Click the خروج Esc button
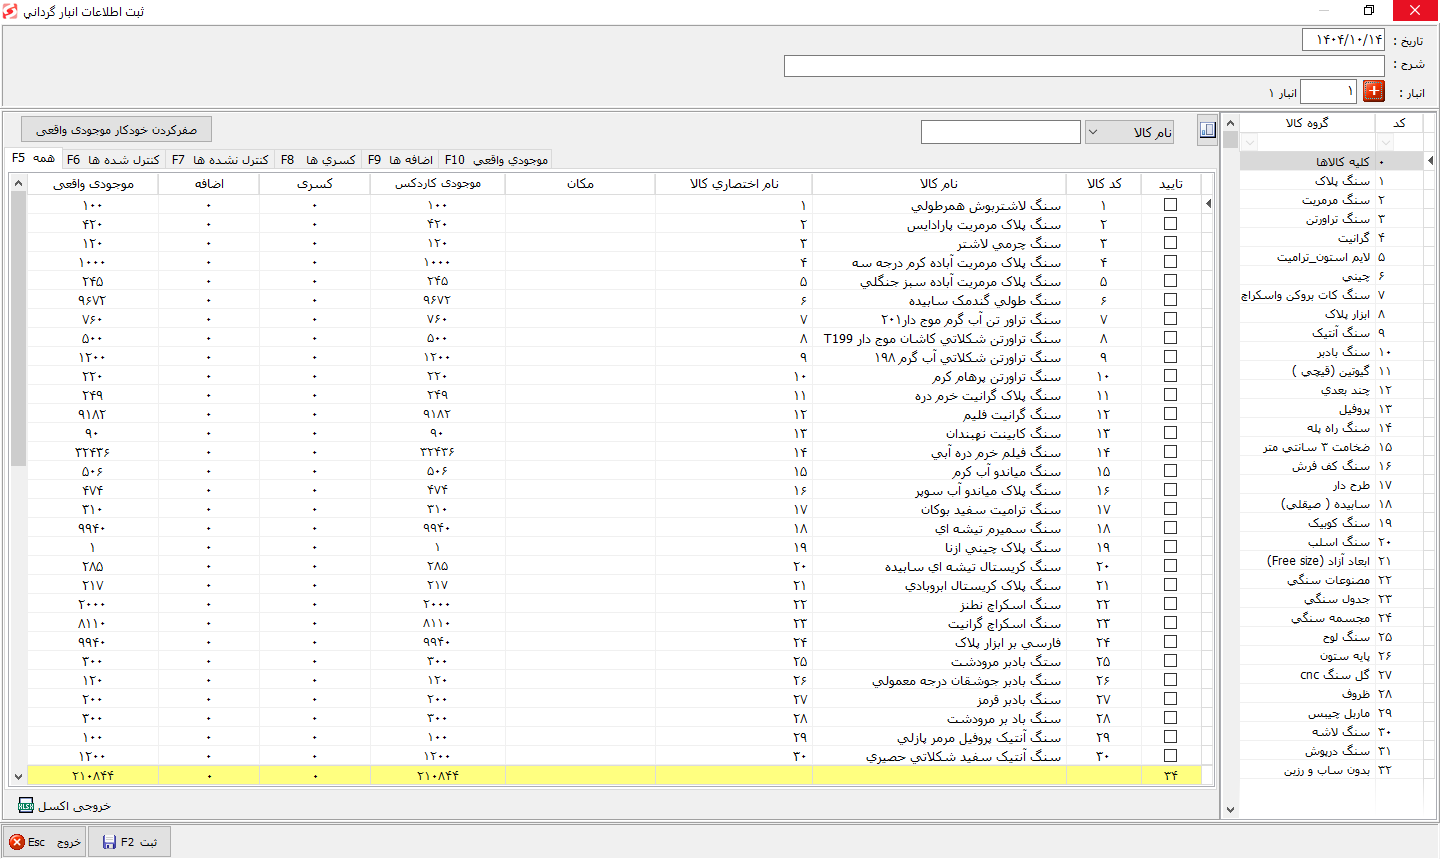 tap(44, 842)
